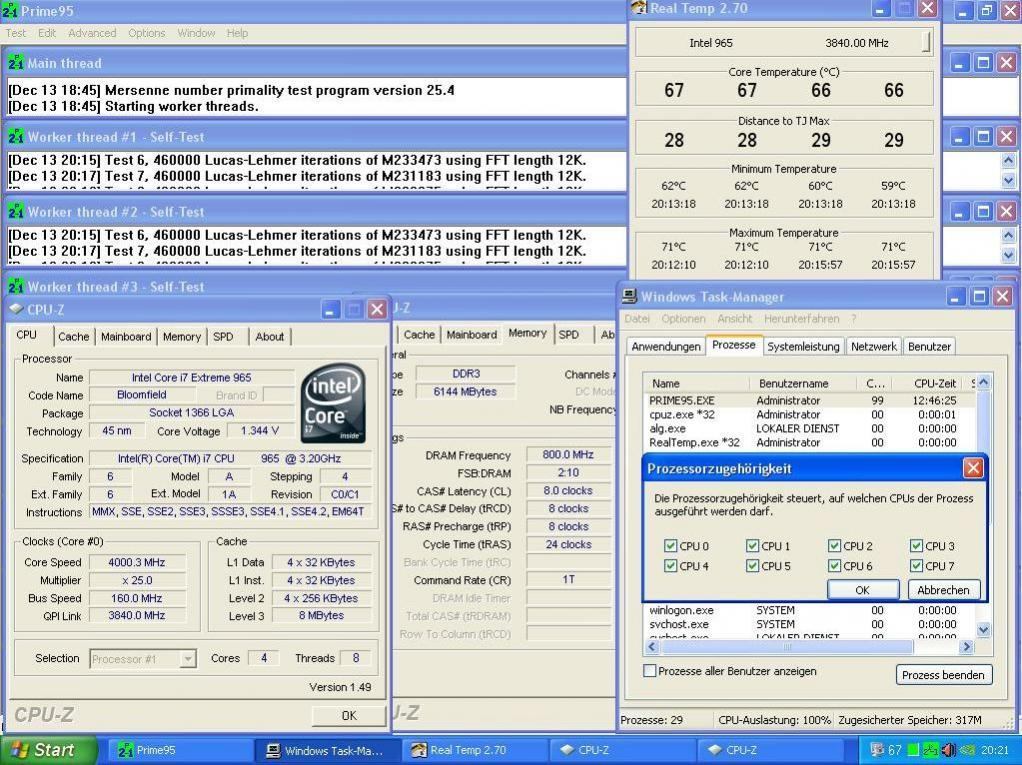Screen dimensions: 1022x765
Task: Click the Worker thread #1 window icon
Action: click(16, 137)
